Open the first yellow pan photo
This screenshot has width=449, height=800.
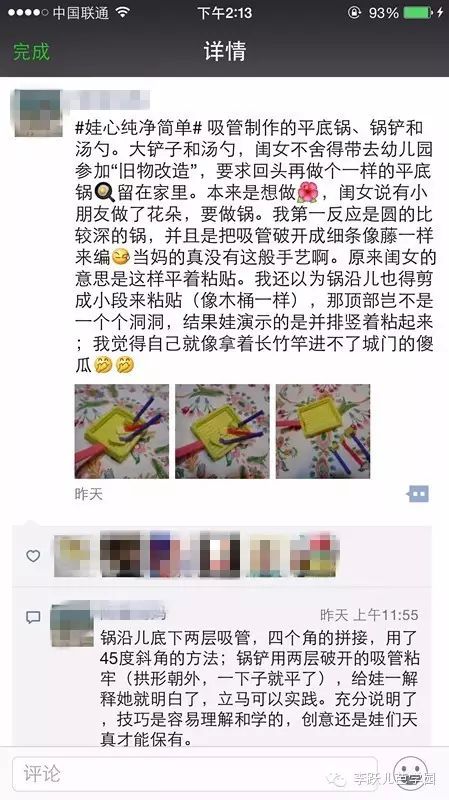click(121, 431)
